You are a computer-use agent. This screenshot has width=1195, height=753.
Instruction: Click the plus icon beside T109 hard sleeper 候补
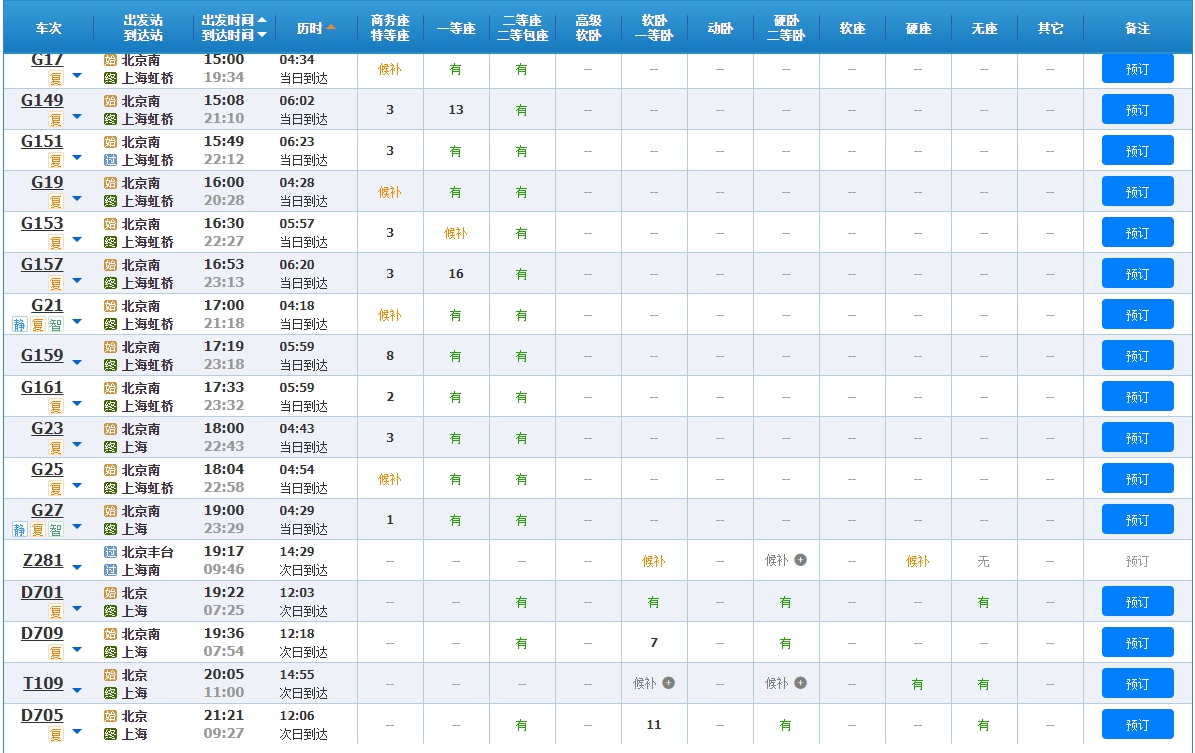800,683
